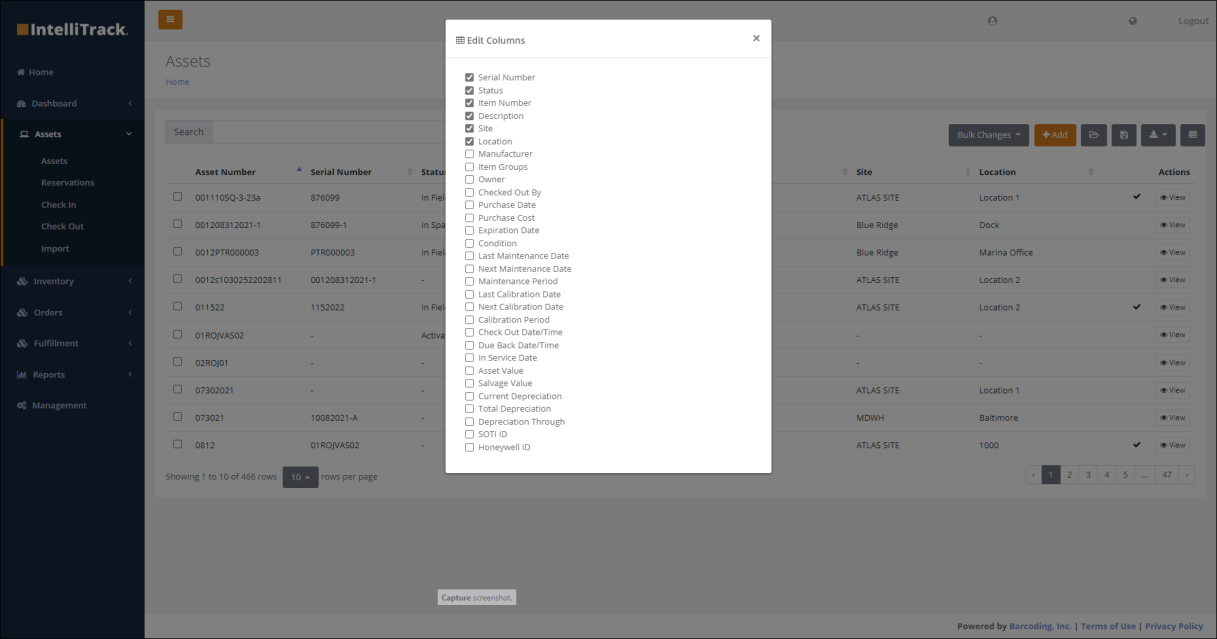Enable the SOTI ID column checkbox
This screenshot has width=1217, height=639.
pyautogui.click(x=469, y=434)
